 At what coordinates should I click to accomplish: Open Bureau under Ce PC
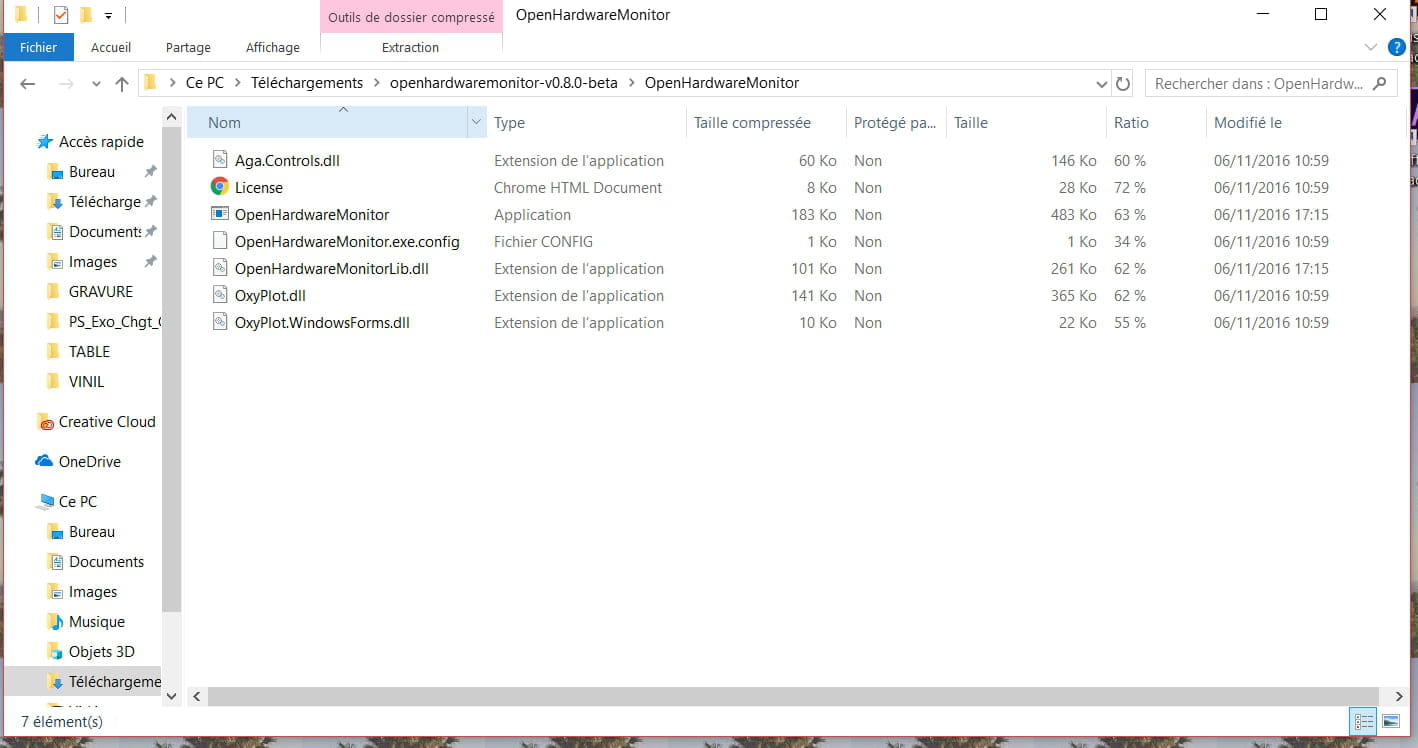[x=91, y=532]
